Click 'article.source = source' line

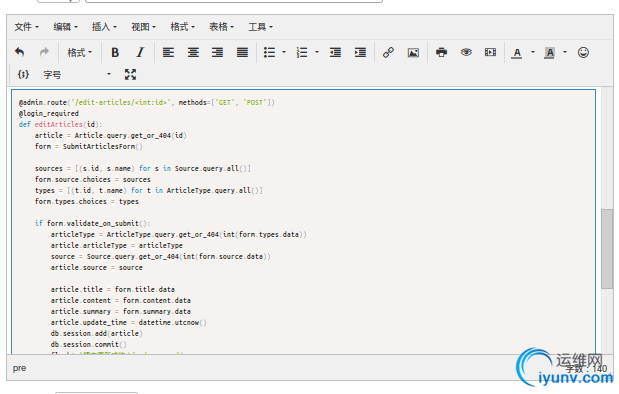(x=97, y=268)
